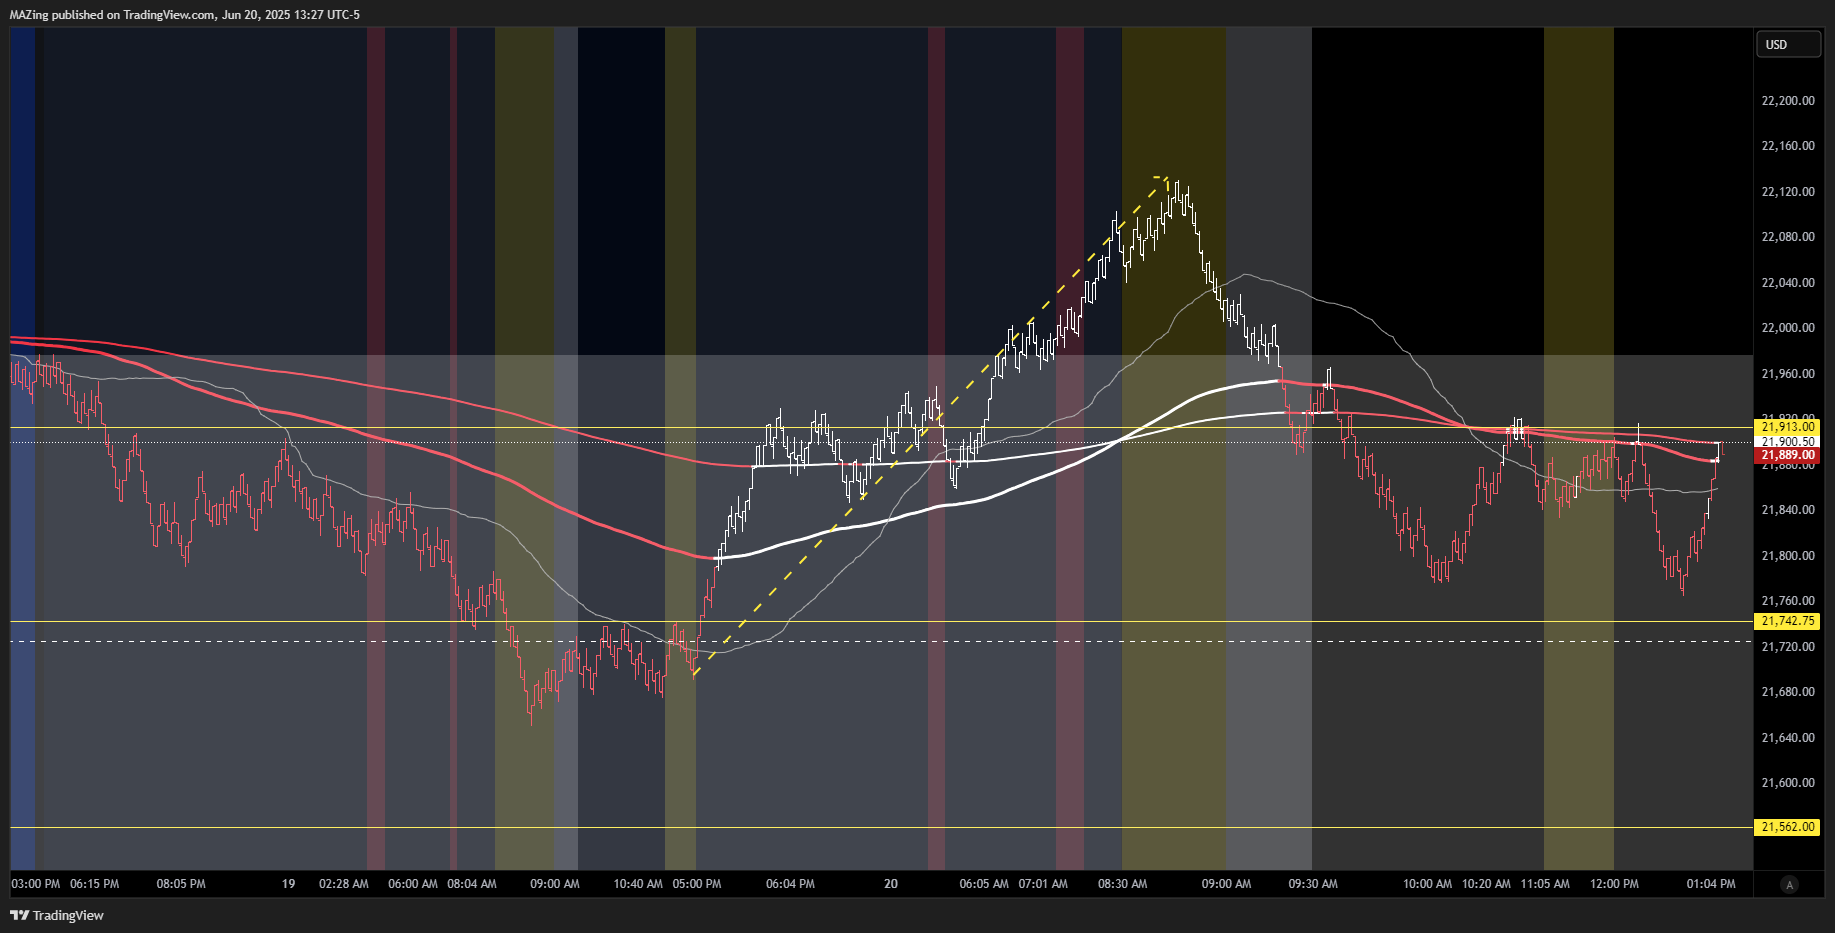Click the 08:30 AM time axis label
The width and height of the screenshot is (1835, 933).
pos(1123,884)
